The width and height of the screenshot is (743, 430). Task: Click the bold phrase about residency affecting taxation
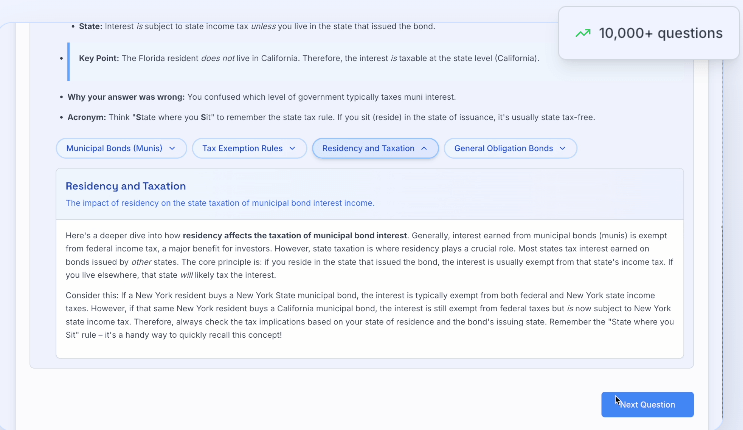(x=267, y=234)
